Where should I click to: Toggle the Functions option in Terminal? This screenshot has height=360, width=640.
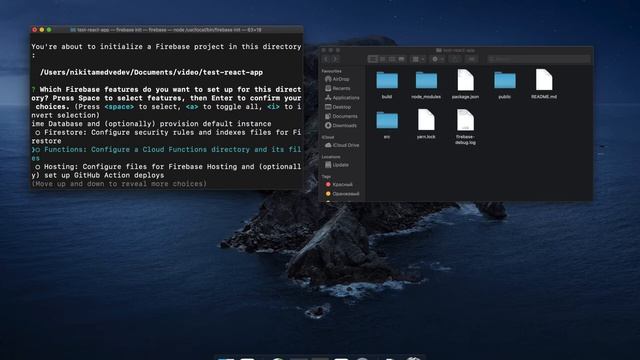(x=166, y=154)
